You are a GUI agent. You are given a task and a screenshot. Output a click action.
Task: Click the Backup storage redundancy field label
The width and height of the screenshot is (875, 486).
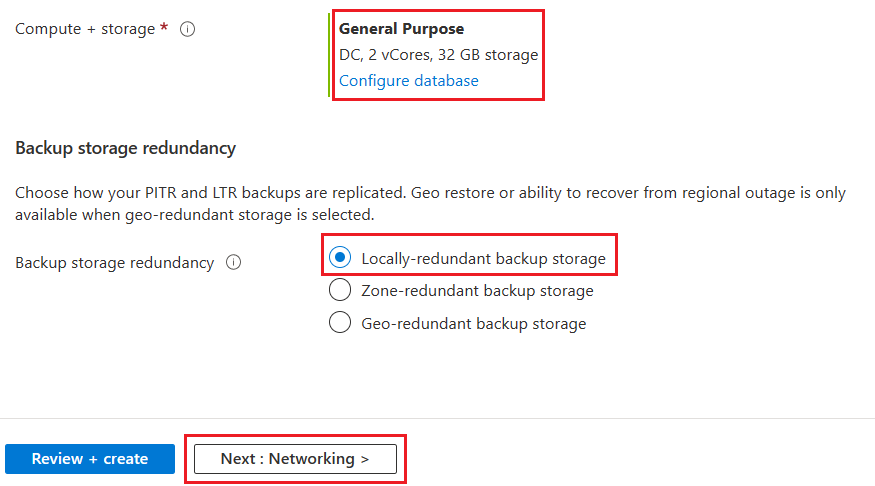(114, 263)
